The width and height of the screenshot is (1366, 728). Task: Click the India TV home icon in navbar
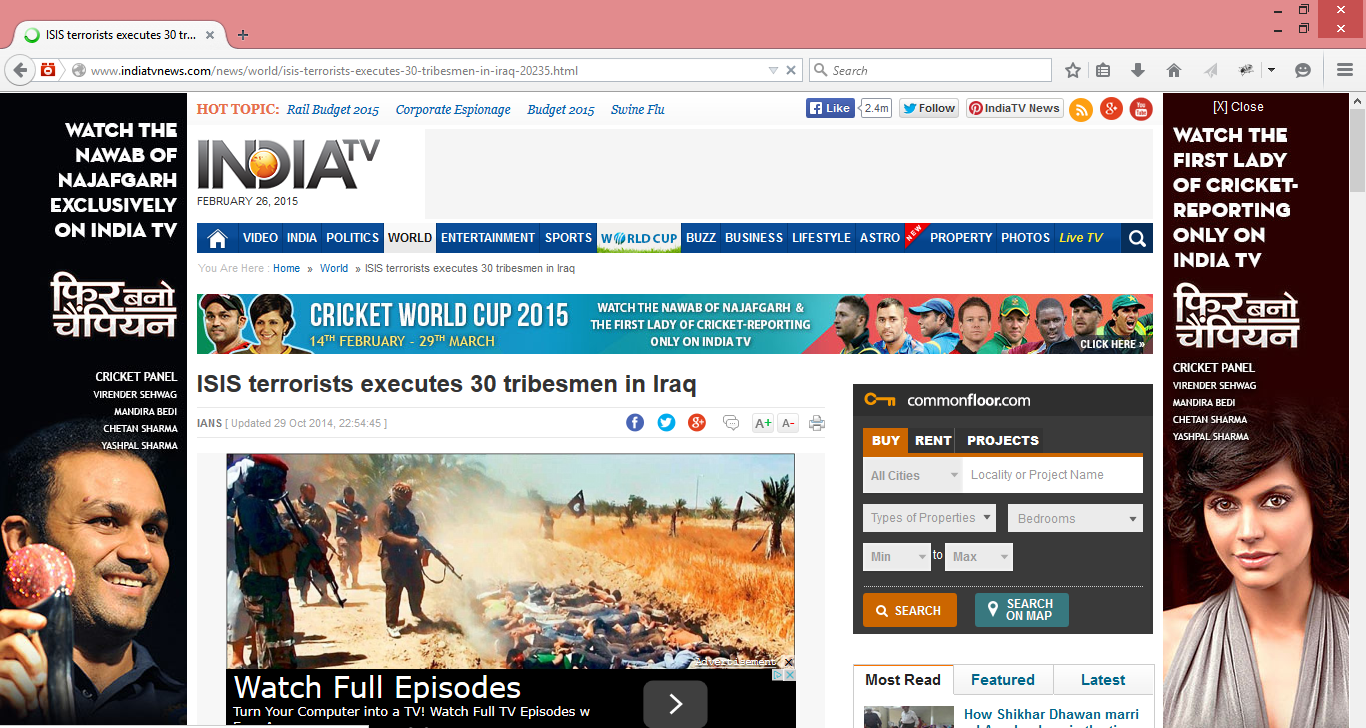tap(217, 238)
